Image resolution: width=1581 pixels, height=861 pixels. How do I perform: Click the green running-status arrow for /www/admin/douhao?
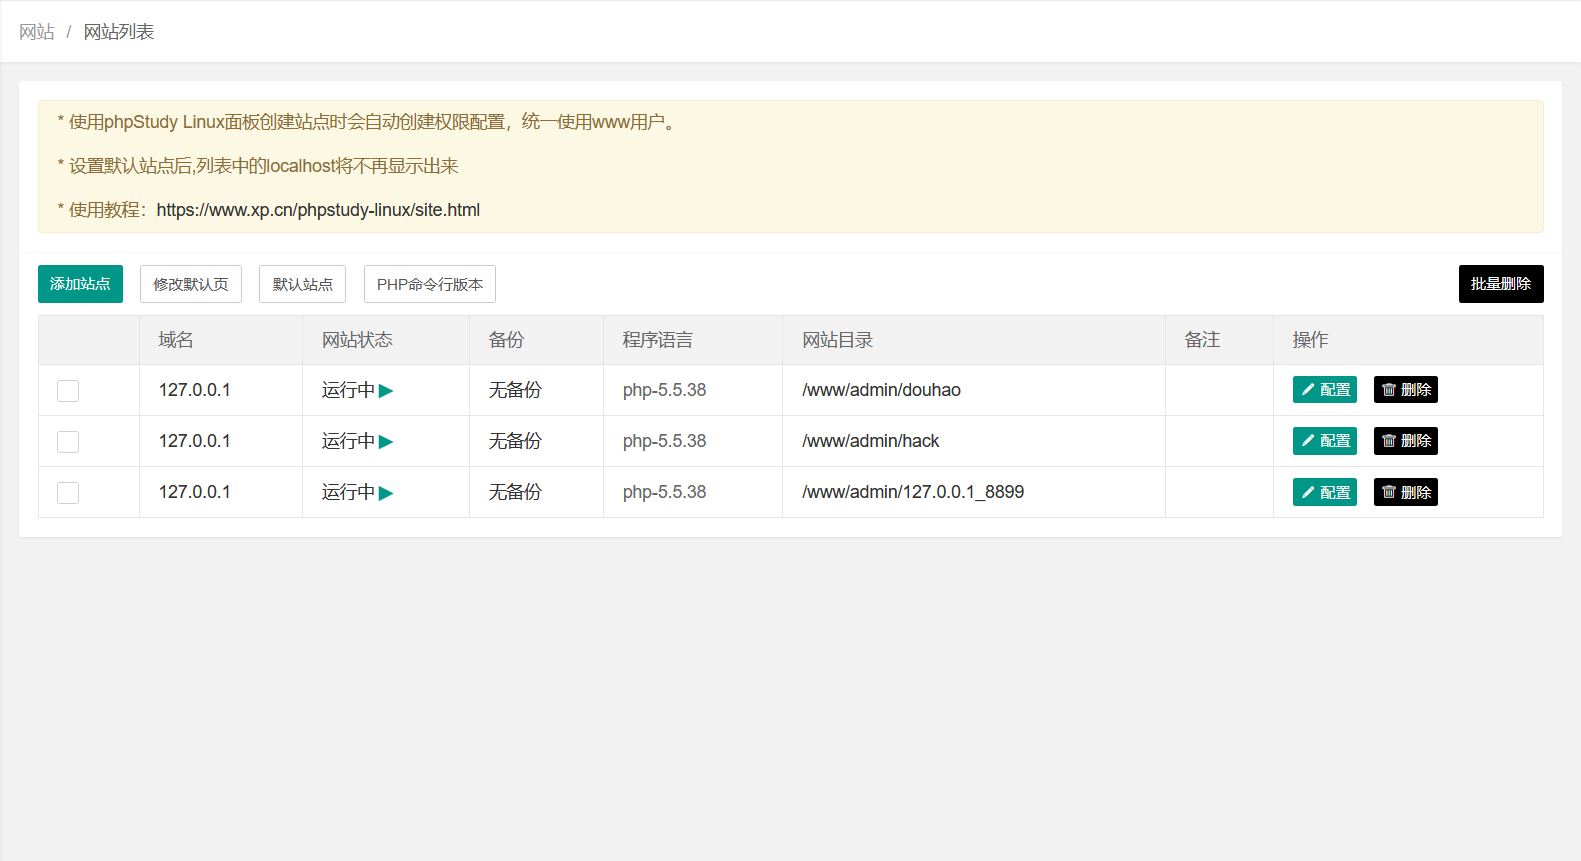386,391
